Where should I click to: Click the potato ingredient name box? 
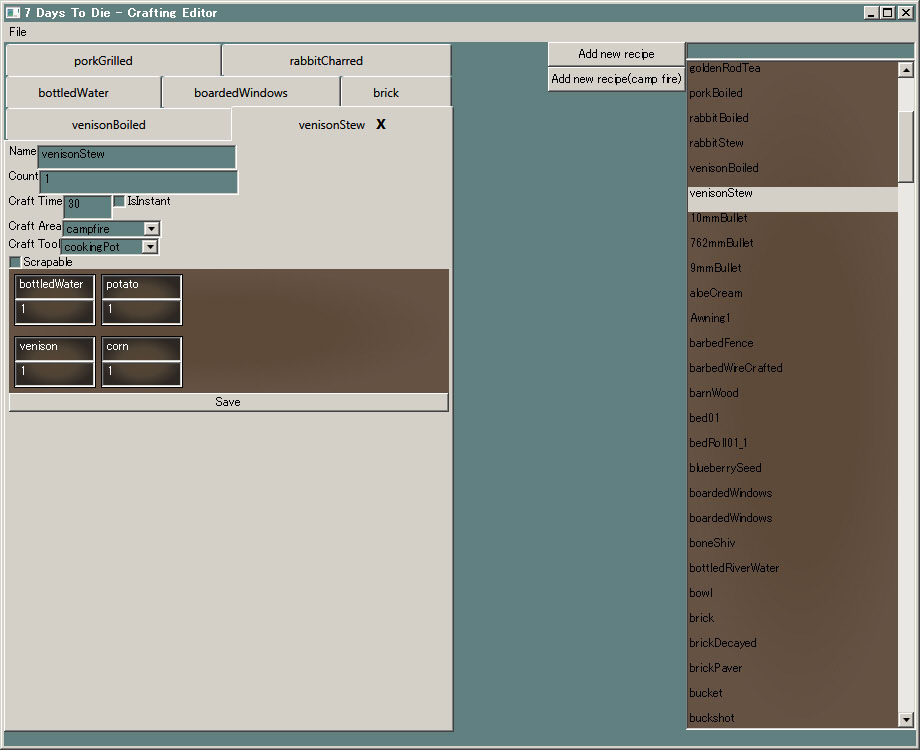141,286
